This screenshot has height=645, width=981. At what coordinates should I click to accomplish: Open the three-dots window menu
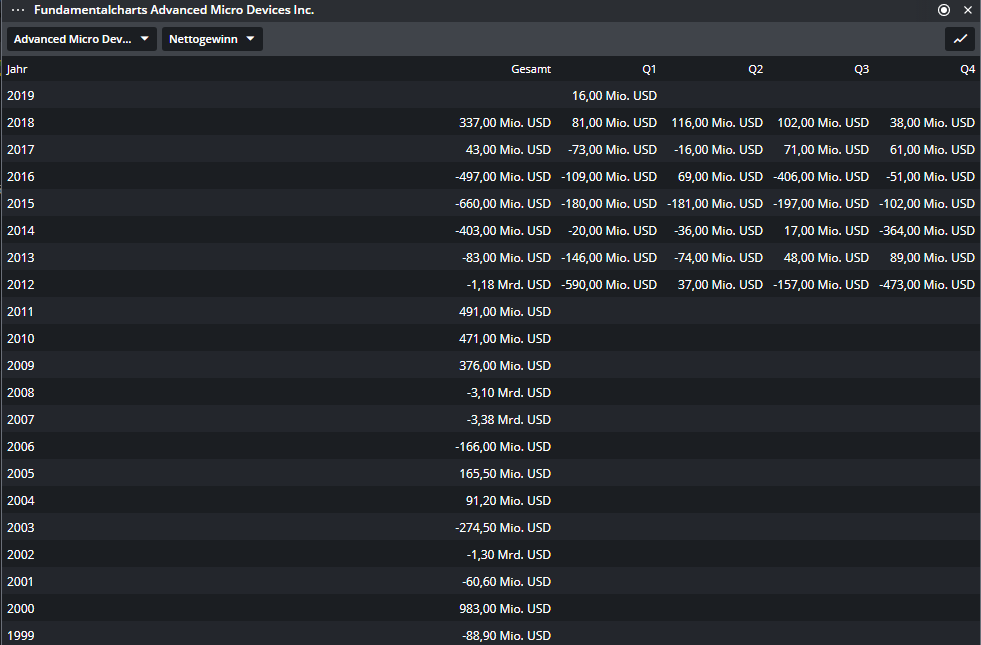point(18,10)
